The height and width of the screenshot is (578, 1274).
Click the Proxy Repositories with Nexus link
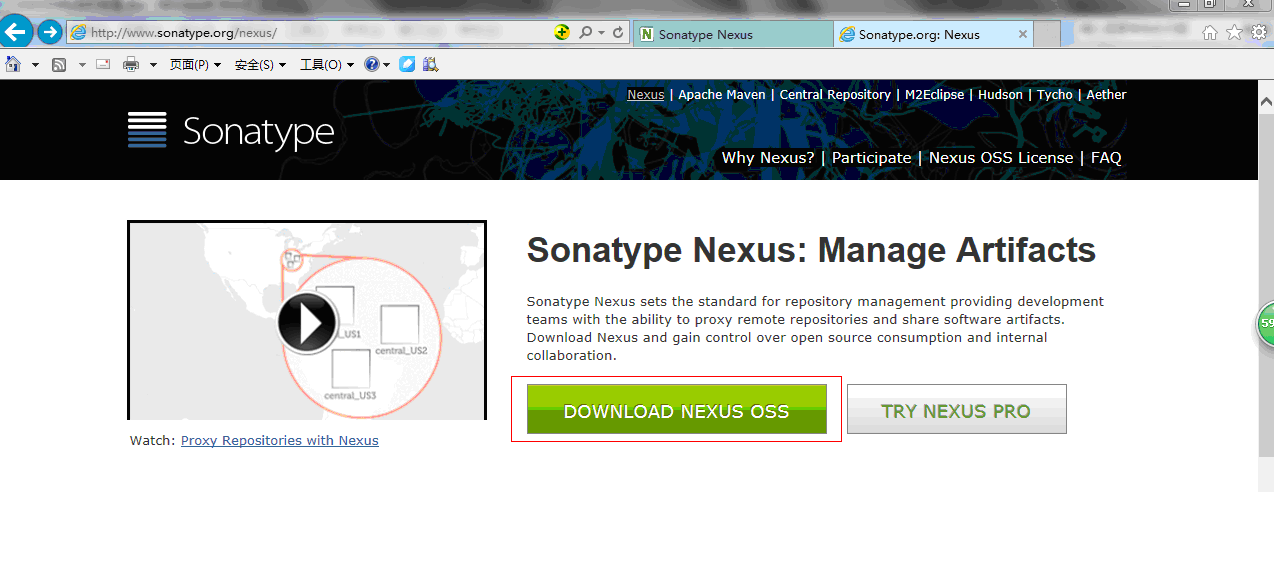click(280, 440)
